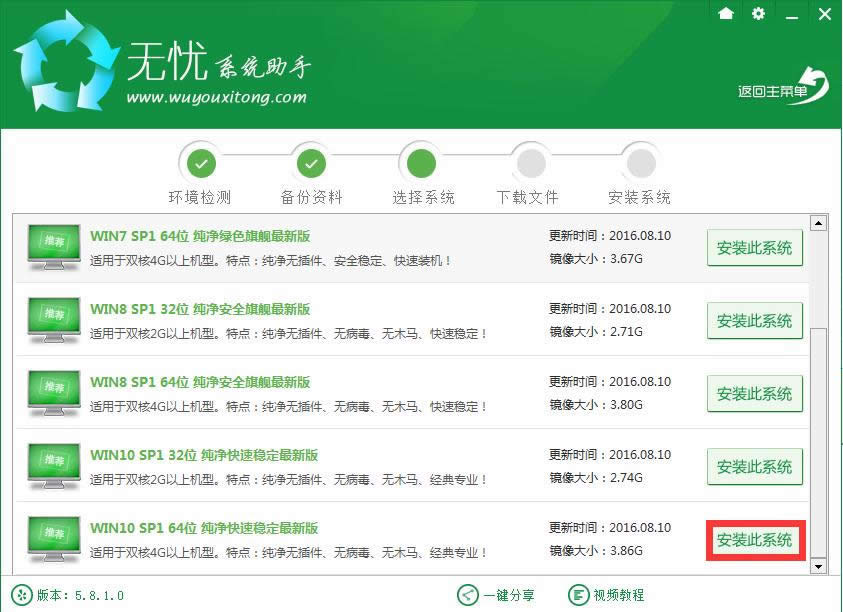Click the 视频教程 video tutorial icon

point(578,595)
